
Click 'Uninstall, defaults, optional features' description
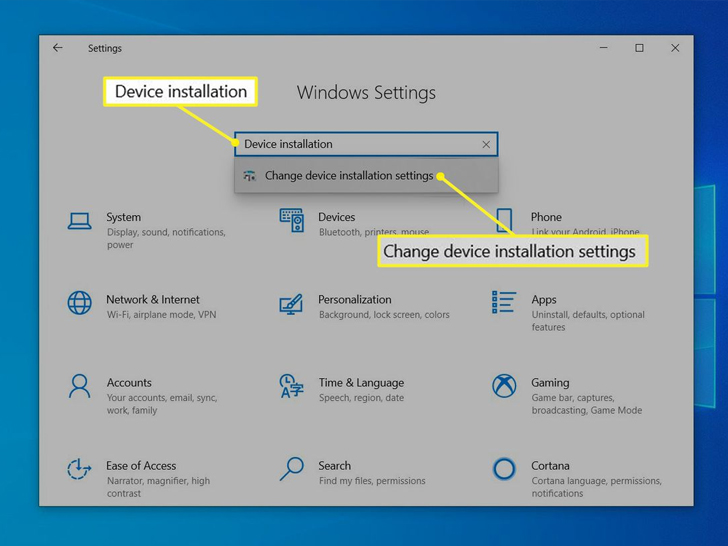588,321
